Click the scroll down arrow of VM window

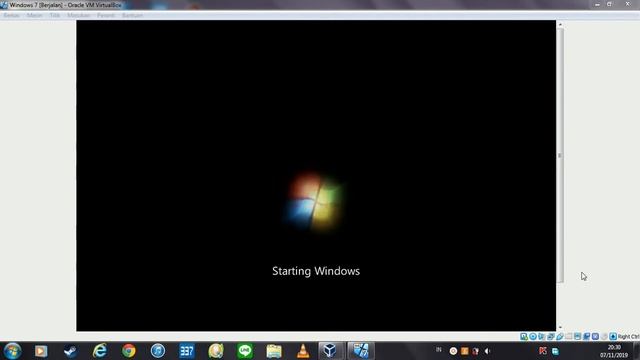(560, 327)
